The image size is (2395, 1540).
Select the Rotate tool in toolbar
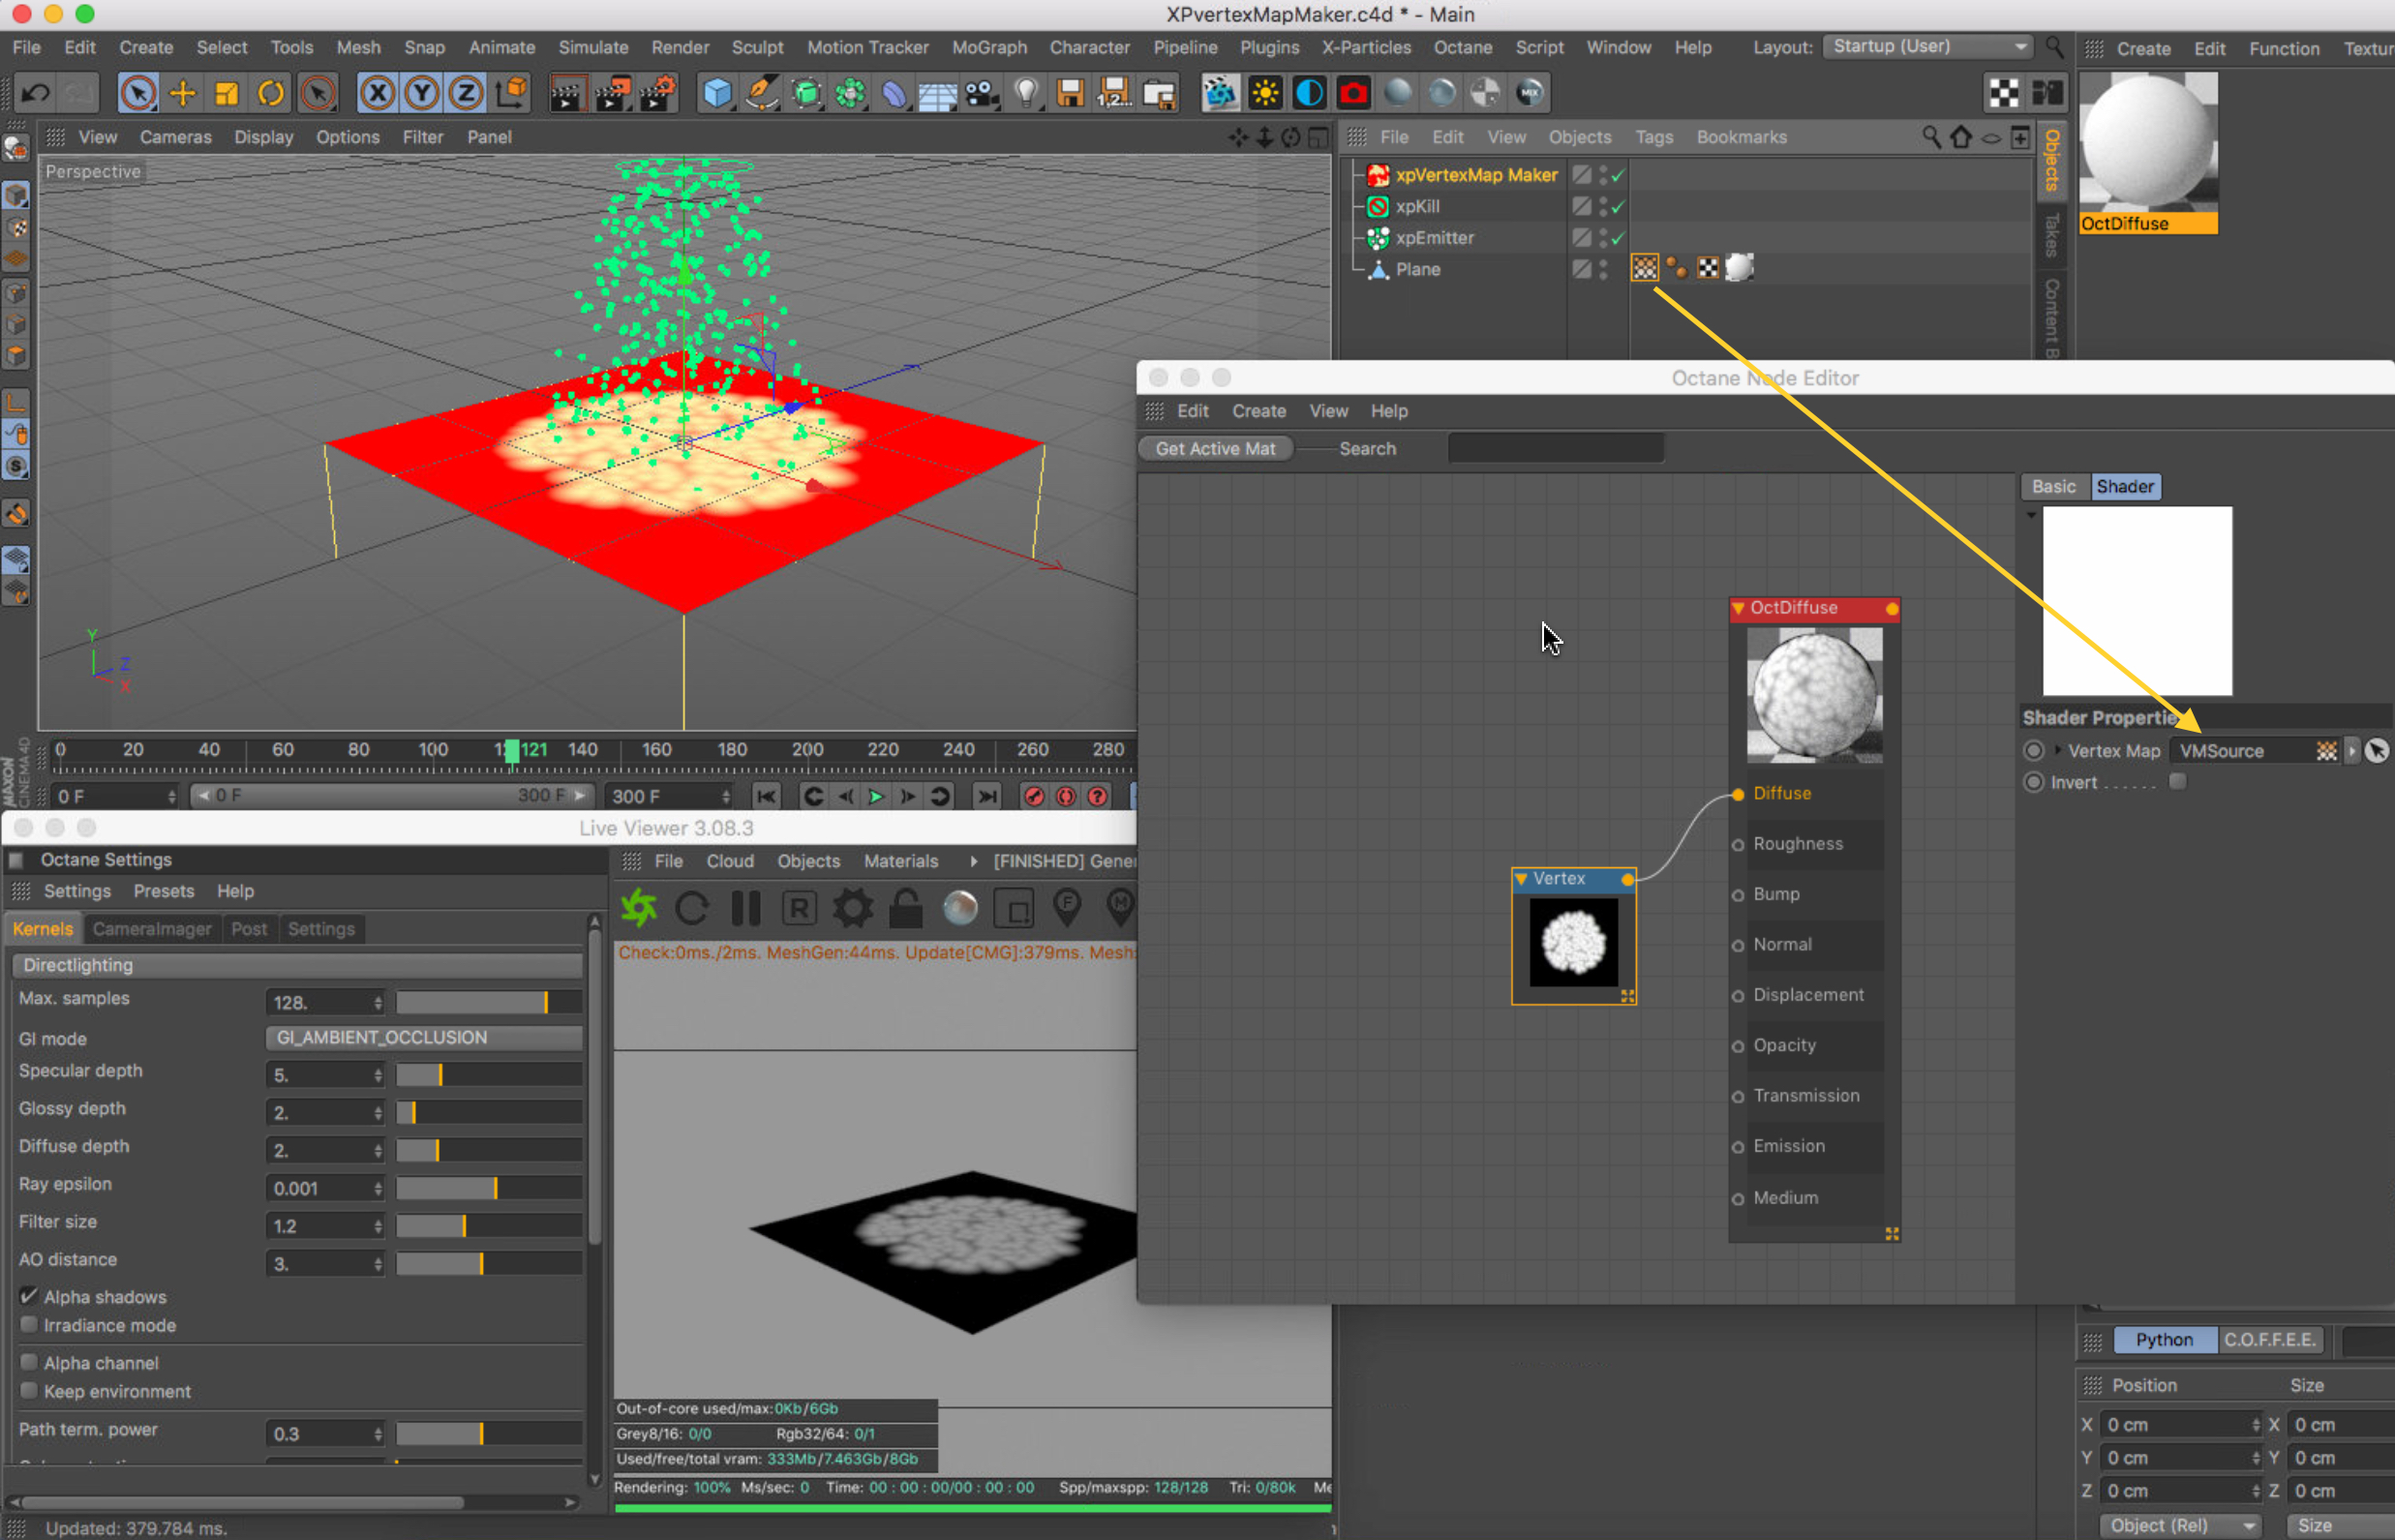(270, 94)
